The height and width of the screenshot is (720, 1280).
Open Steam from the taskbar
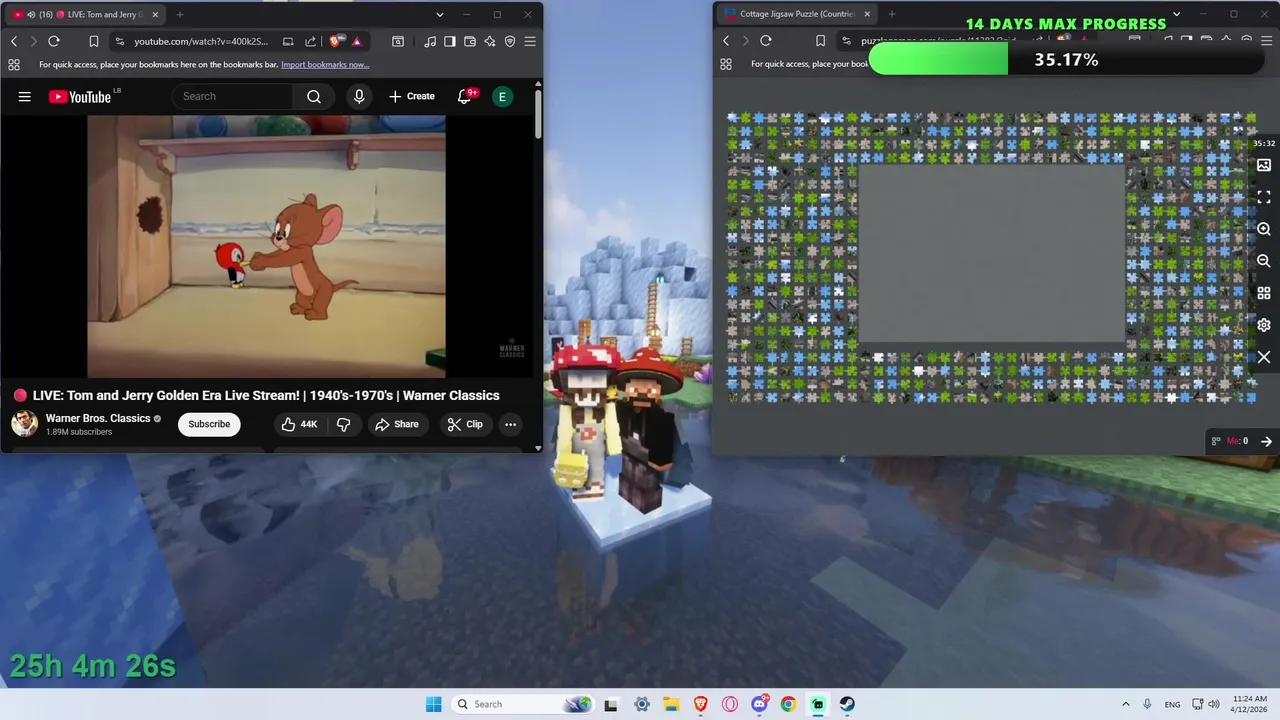point(847,704)
